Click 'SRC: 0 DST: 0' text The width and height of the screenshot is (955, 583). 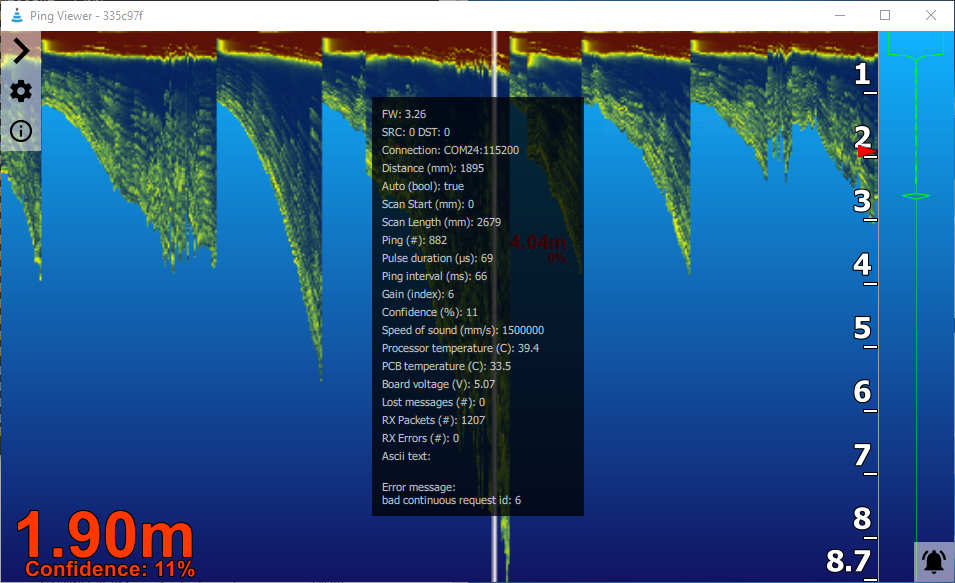[x=416, y=132]
